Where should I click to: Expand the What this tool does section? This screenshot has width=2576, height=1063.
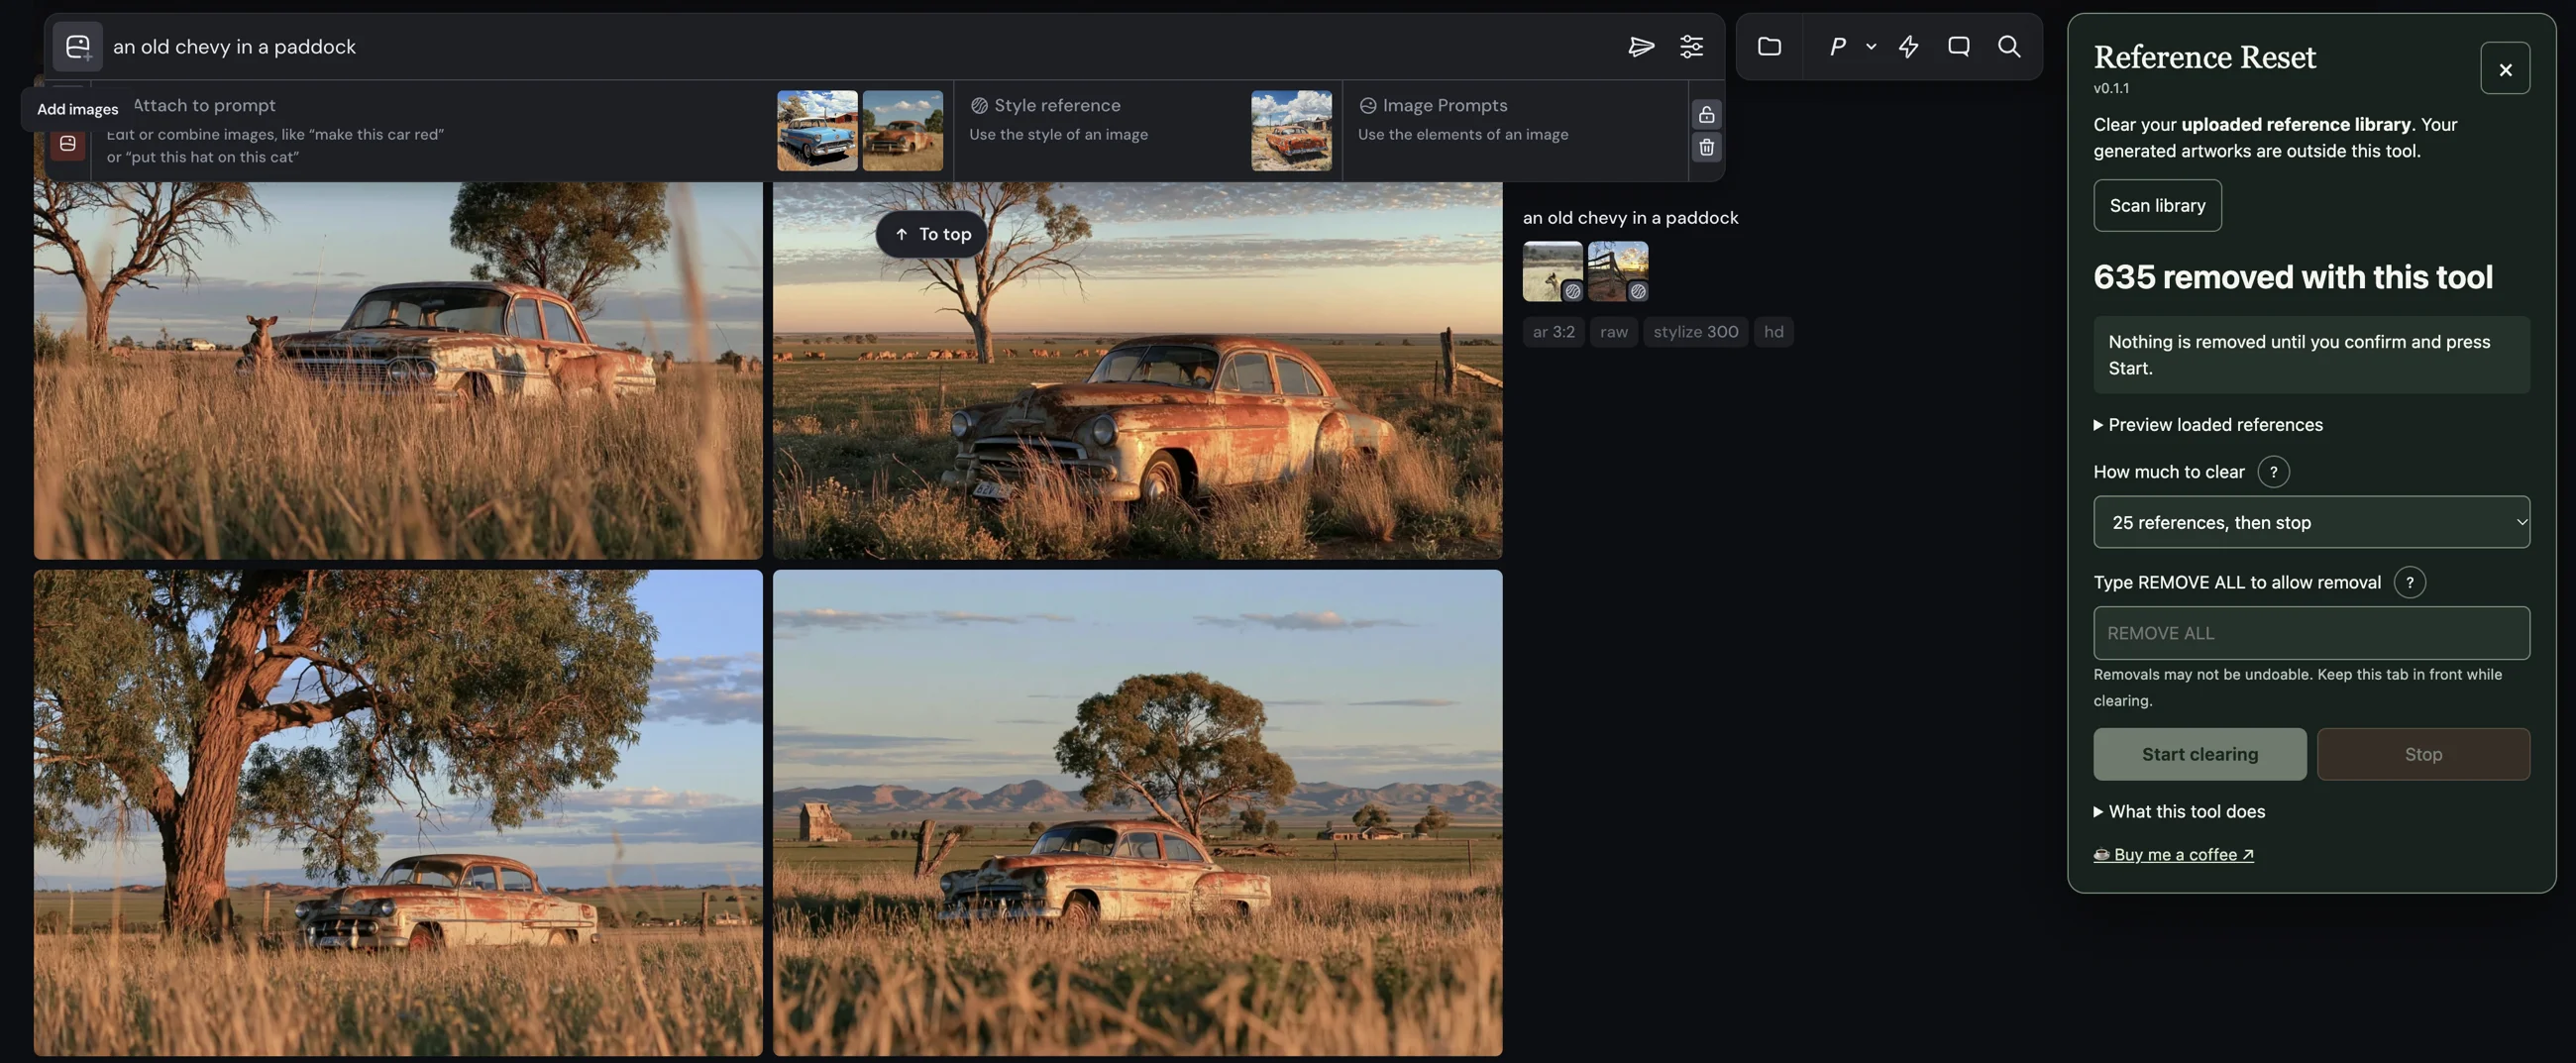click(x=2179, y=811)
